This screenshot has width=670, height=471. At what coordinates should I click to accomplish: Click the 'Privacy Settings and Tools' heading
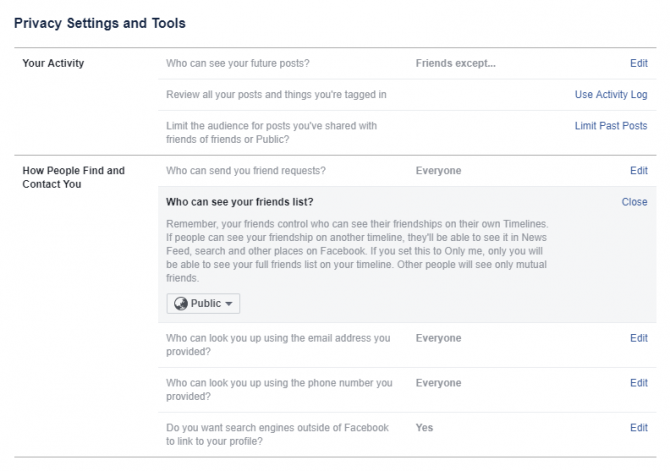point(100,22)
